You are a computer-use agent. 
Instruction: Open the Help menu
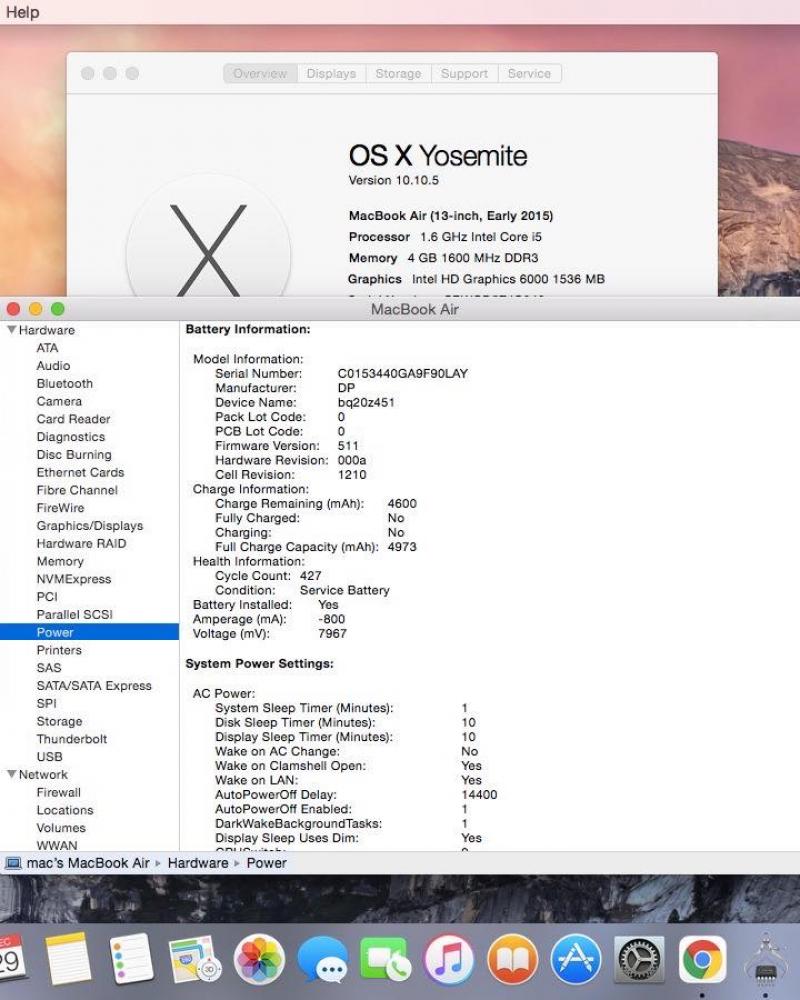(x=22, y=12)
